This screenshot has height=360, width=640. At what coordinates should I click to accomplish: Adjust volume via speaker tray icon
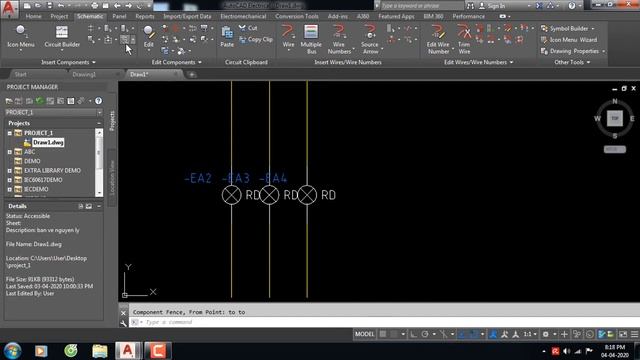pos(566,351)
